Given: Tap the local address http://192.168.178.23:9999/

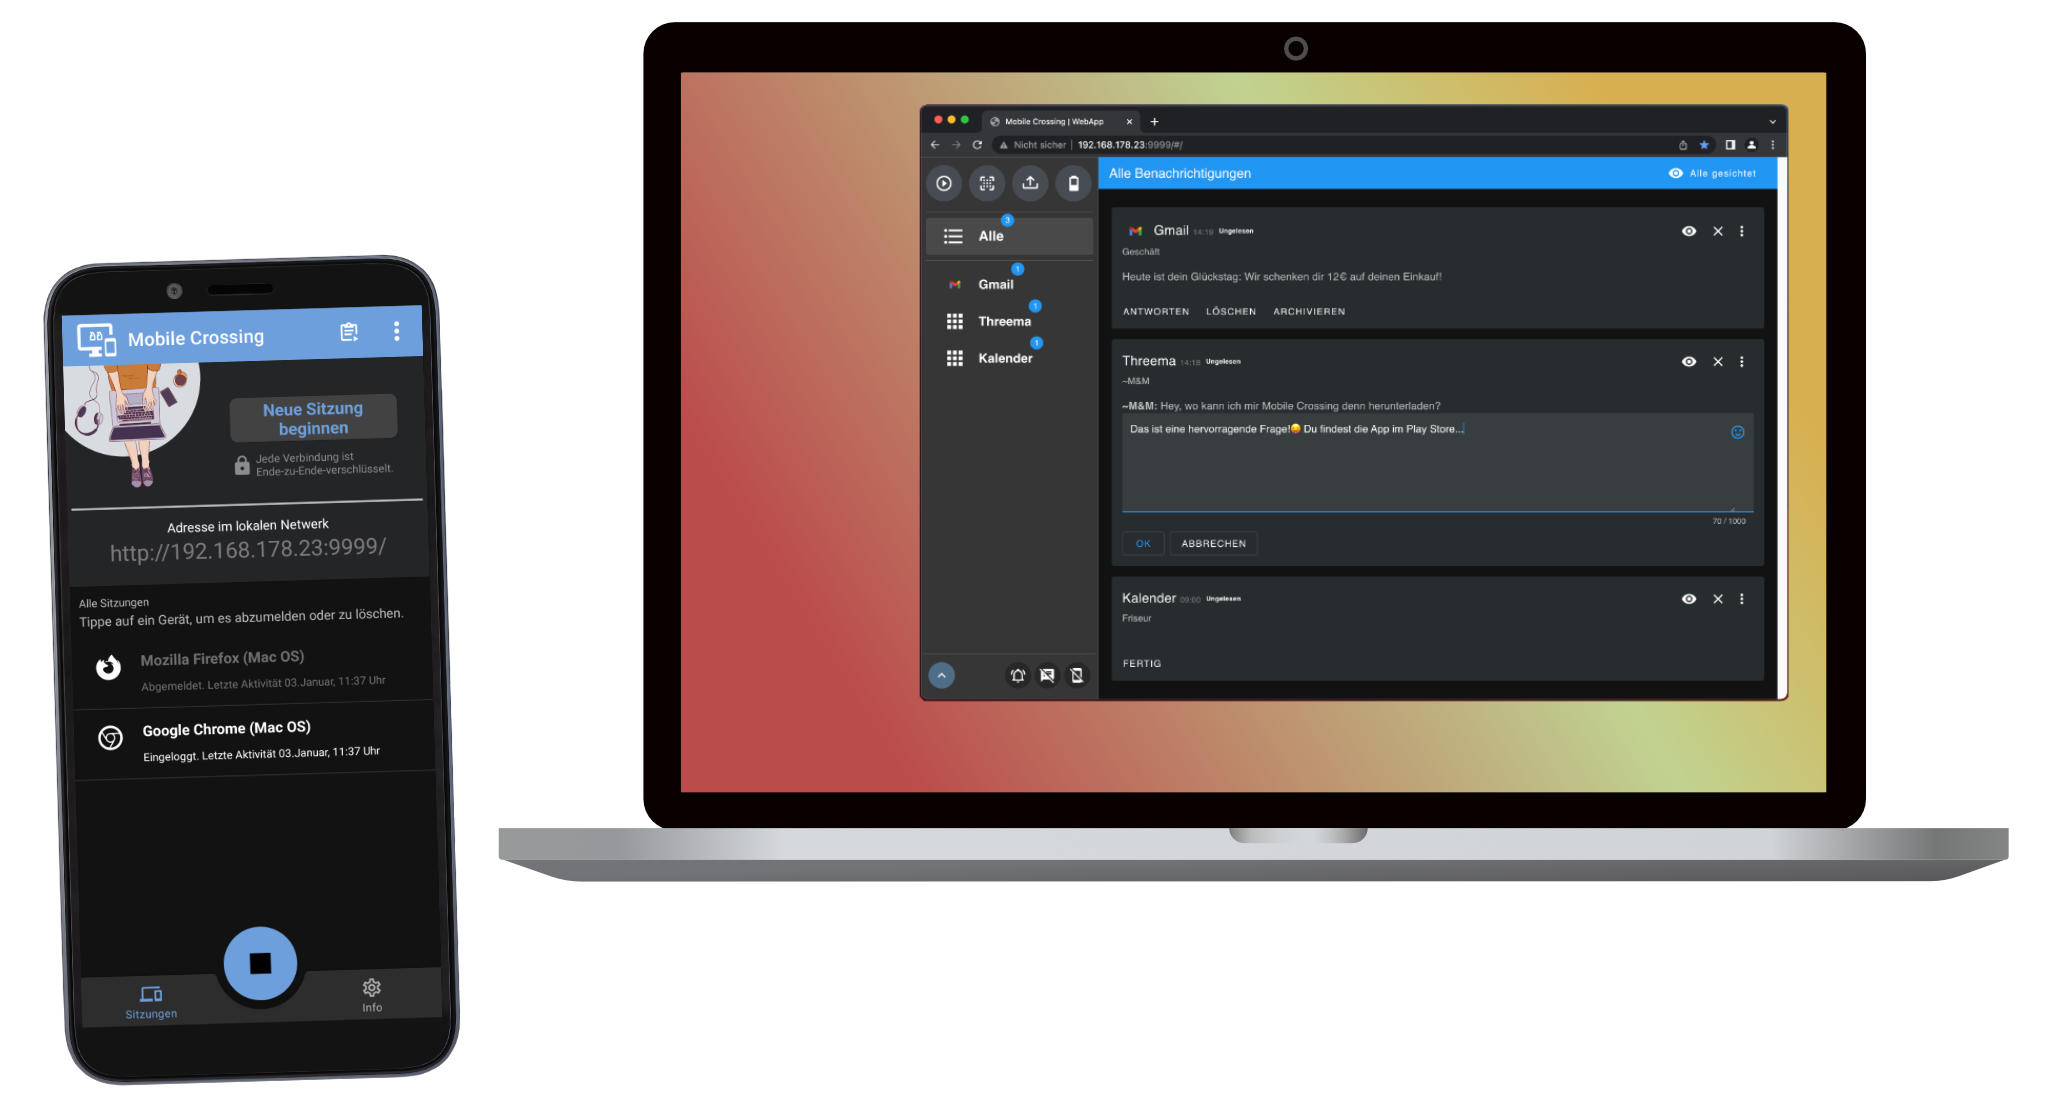Looking at the screenshot, I should click(x=248, y=550).
